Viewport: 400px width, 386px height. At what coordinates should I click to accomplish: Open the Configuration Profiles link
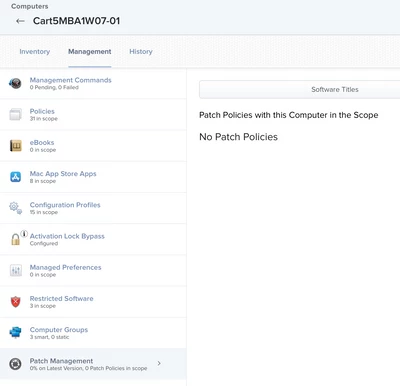pyautogui.click(x=65, y=205)
